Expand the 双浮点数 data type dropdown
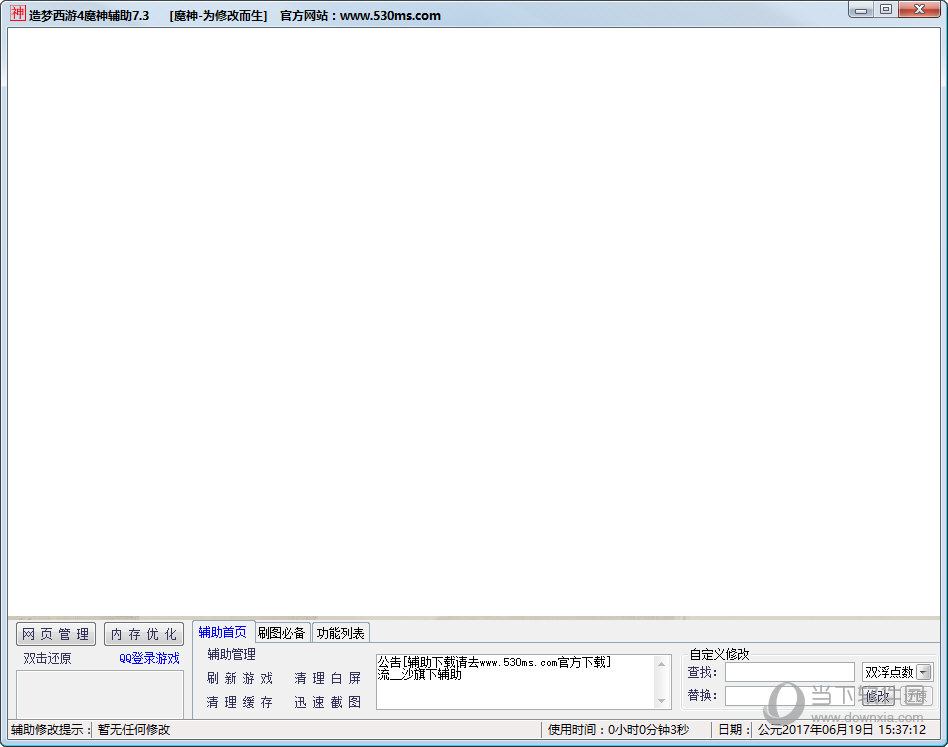Viewport: 948px width, 747px height. tap(923, 672)
